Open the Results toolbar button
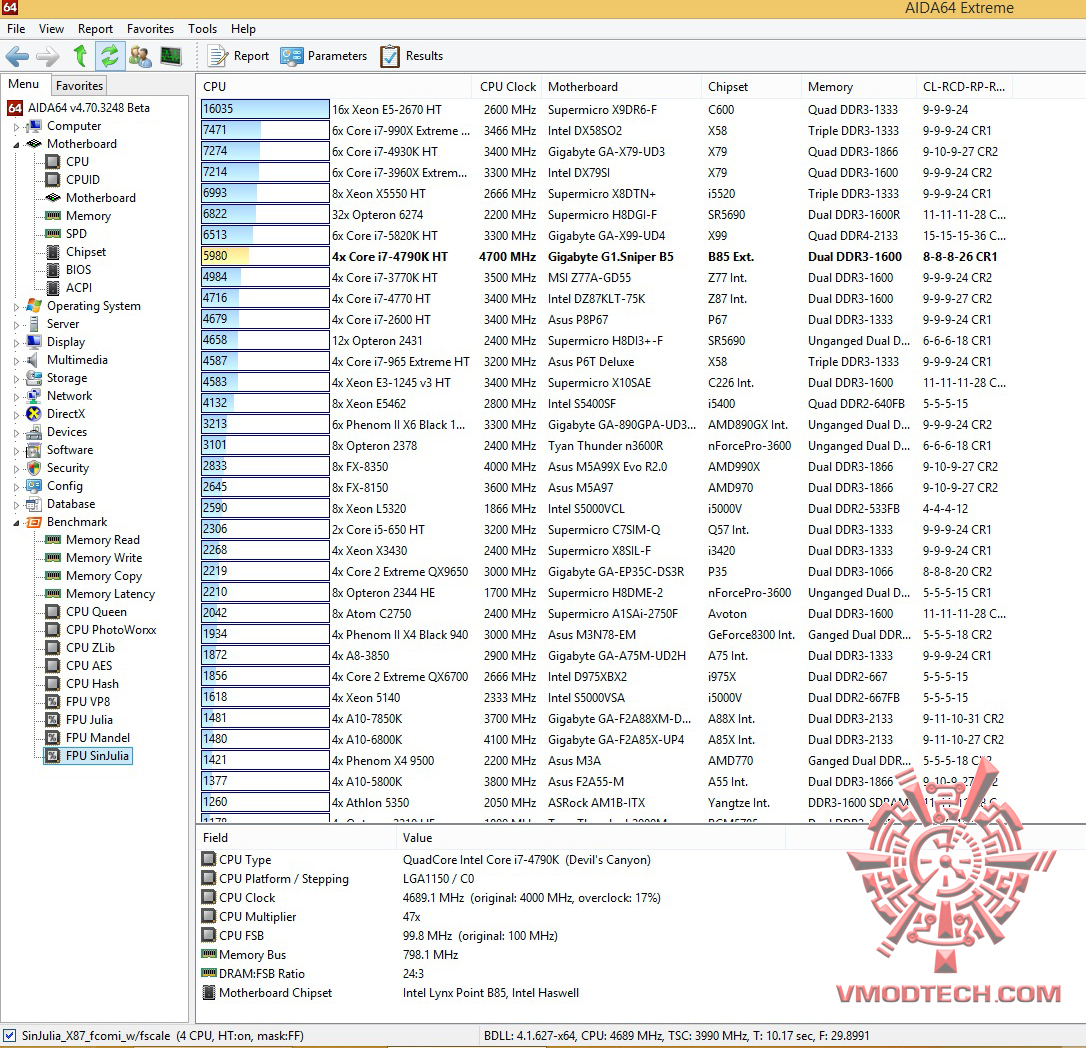This screenshot has height=1048, width=1086. pyautogui.click(x=411, y=56)
